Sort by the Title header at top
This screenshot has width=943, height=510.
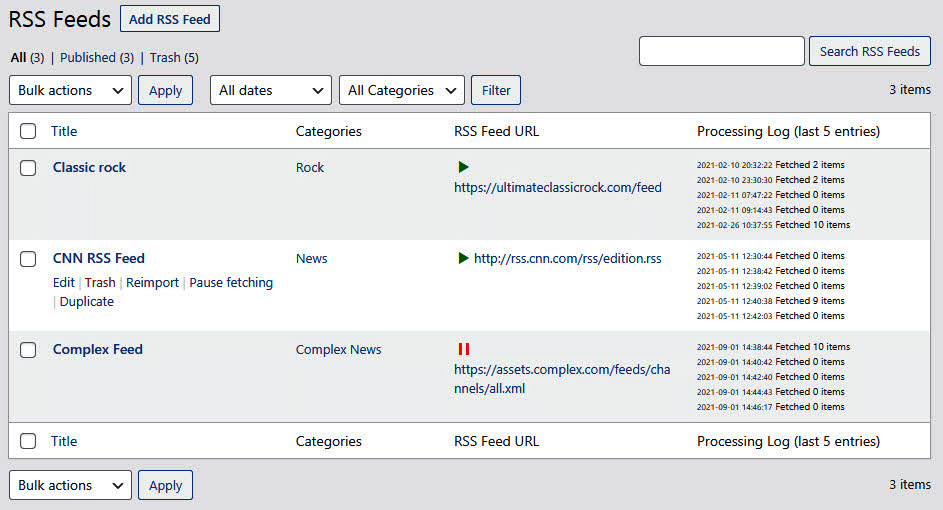64,131
